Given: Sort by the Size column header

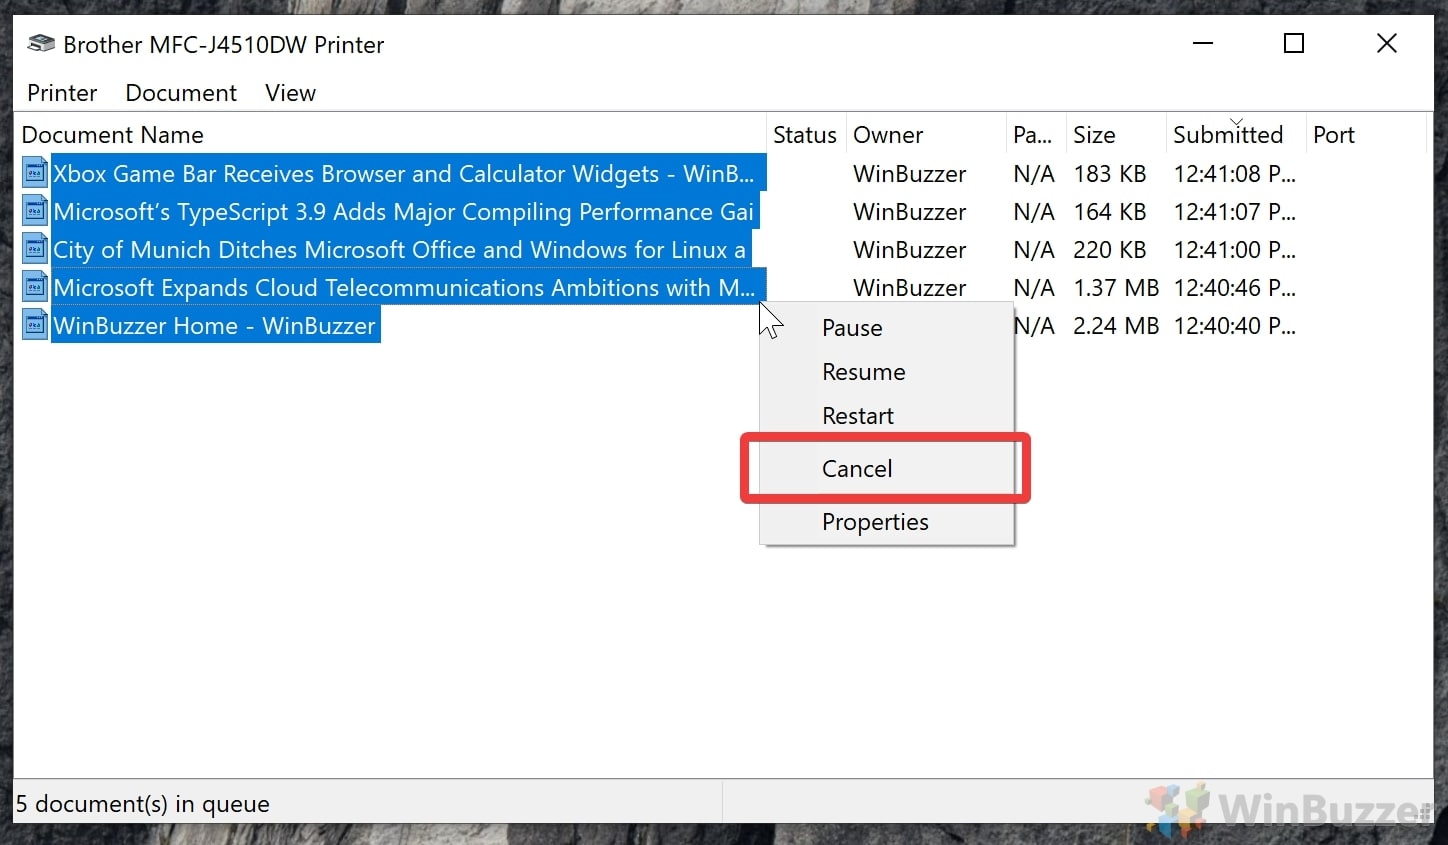Looking at the screenshot, I should 1094,135.
